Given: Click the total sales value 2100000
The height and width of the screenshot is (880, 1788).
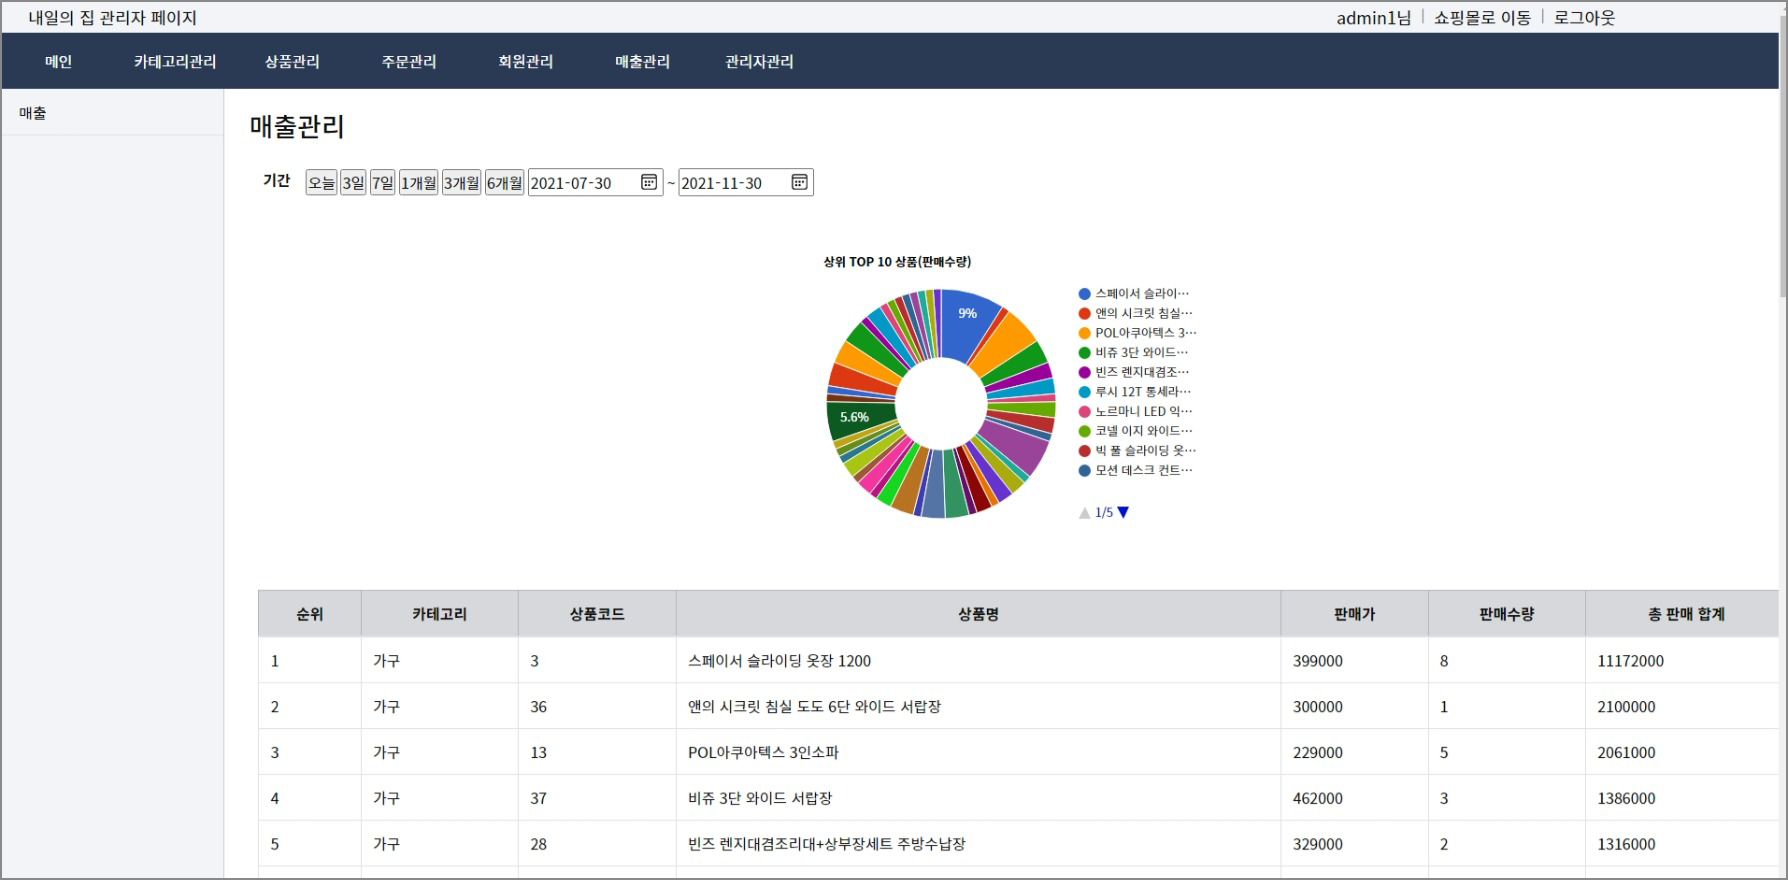Looking at the screenshot, I should 1626,707.
